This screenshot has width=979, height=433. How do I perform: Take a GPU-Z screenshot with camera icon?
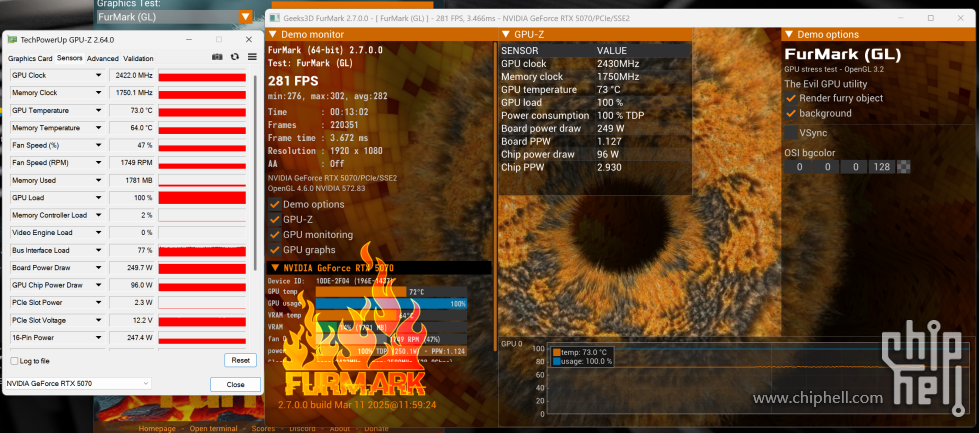(217, 57)
